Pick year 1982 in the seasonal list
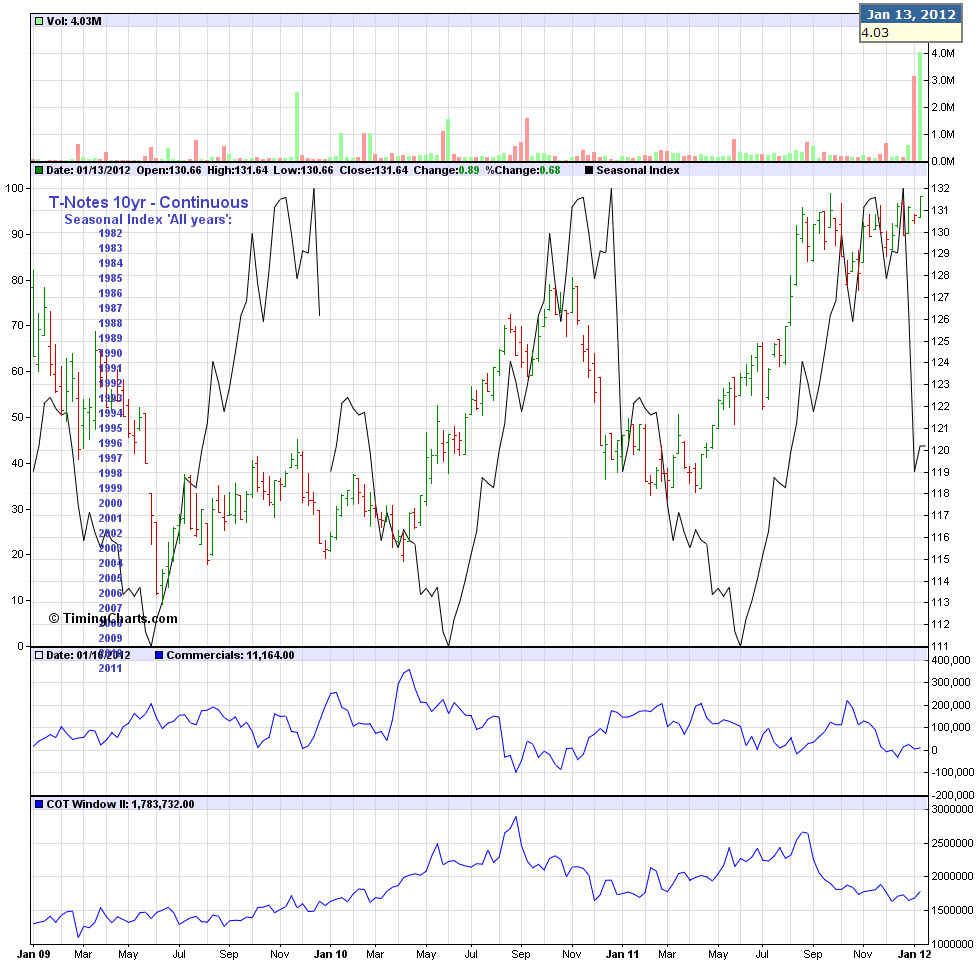Viewport: 976px width, 968px height. coord(111,233)
